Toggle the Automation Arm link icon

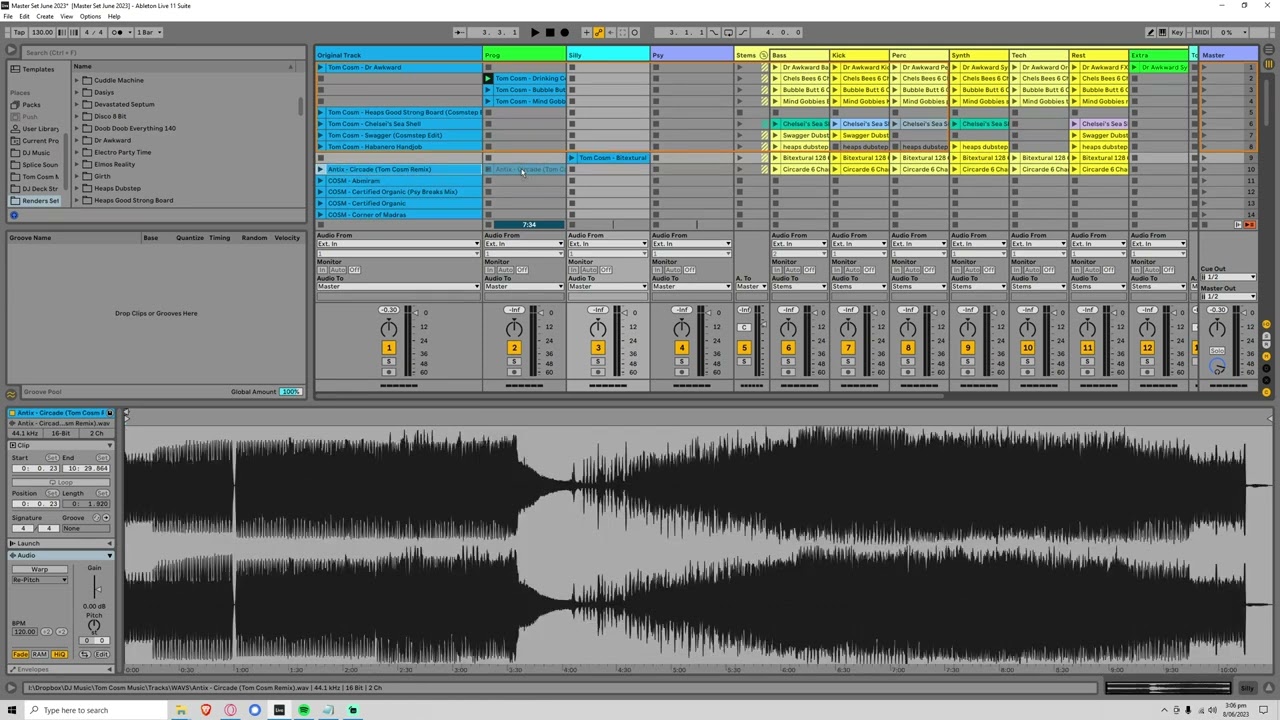coord(598,32)
